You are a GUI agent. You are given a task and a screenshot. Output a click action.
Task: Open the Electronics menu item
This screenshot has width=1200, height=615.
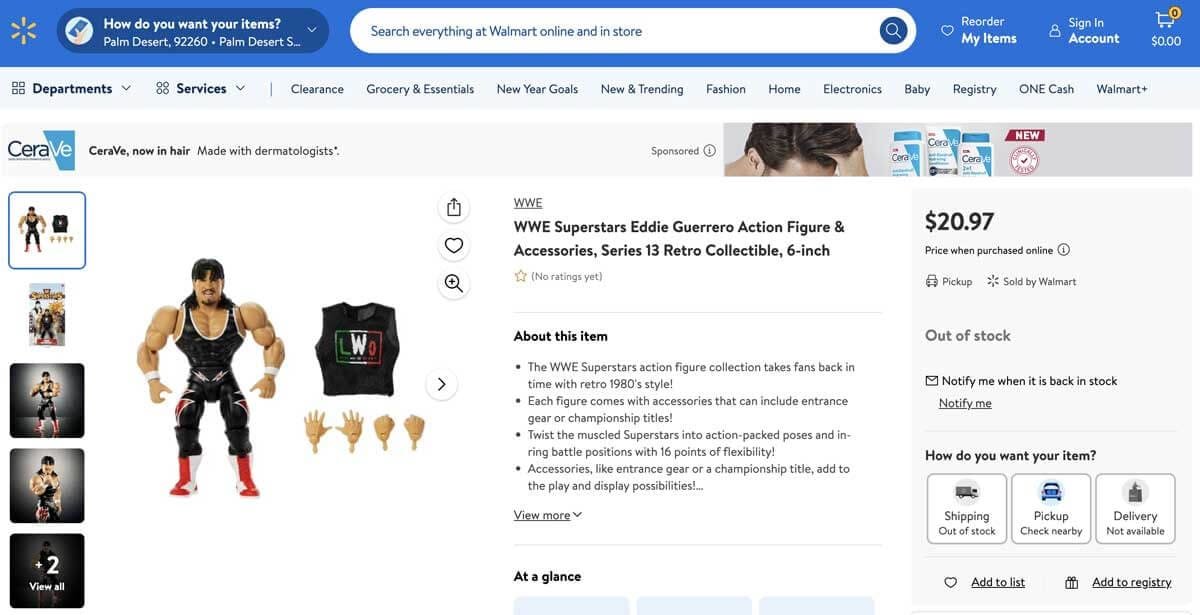851,88
